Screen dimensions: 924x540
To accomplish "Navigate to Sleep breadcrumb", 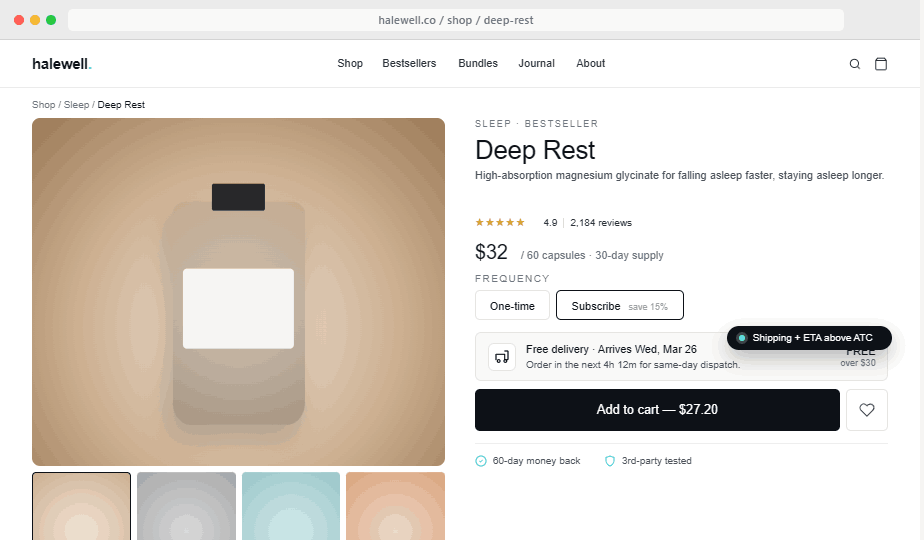I will coord(76,104).
